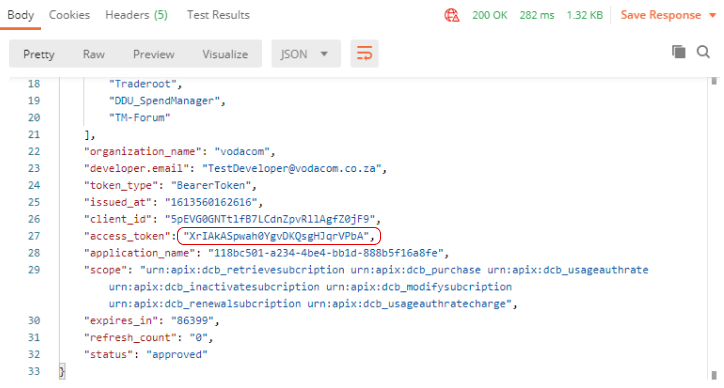Click the "access_token" key
This screenshot has height=388, width=724.
127,236
